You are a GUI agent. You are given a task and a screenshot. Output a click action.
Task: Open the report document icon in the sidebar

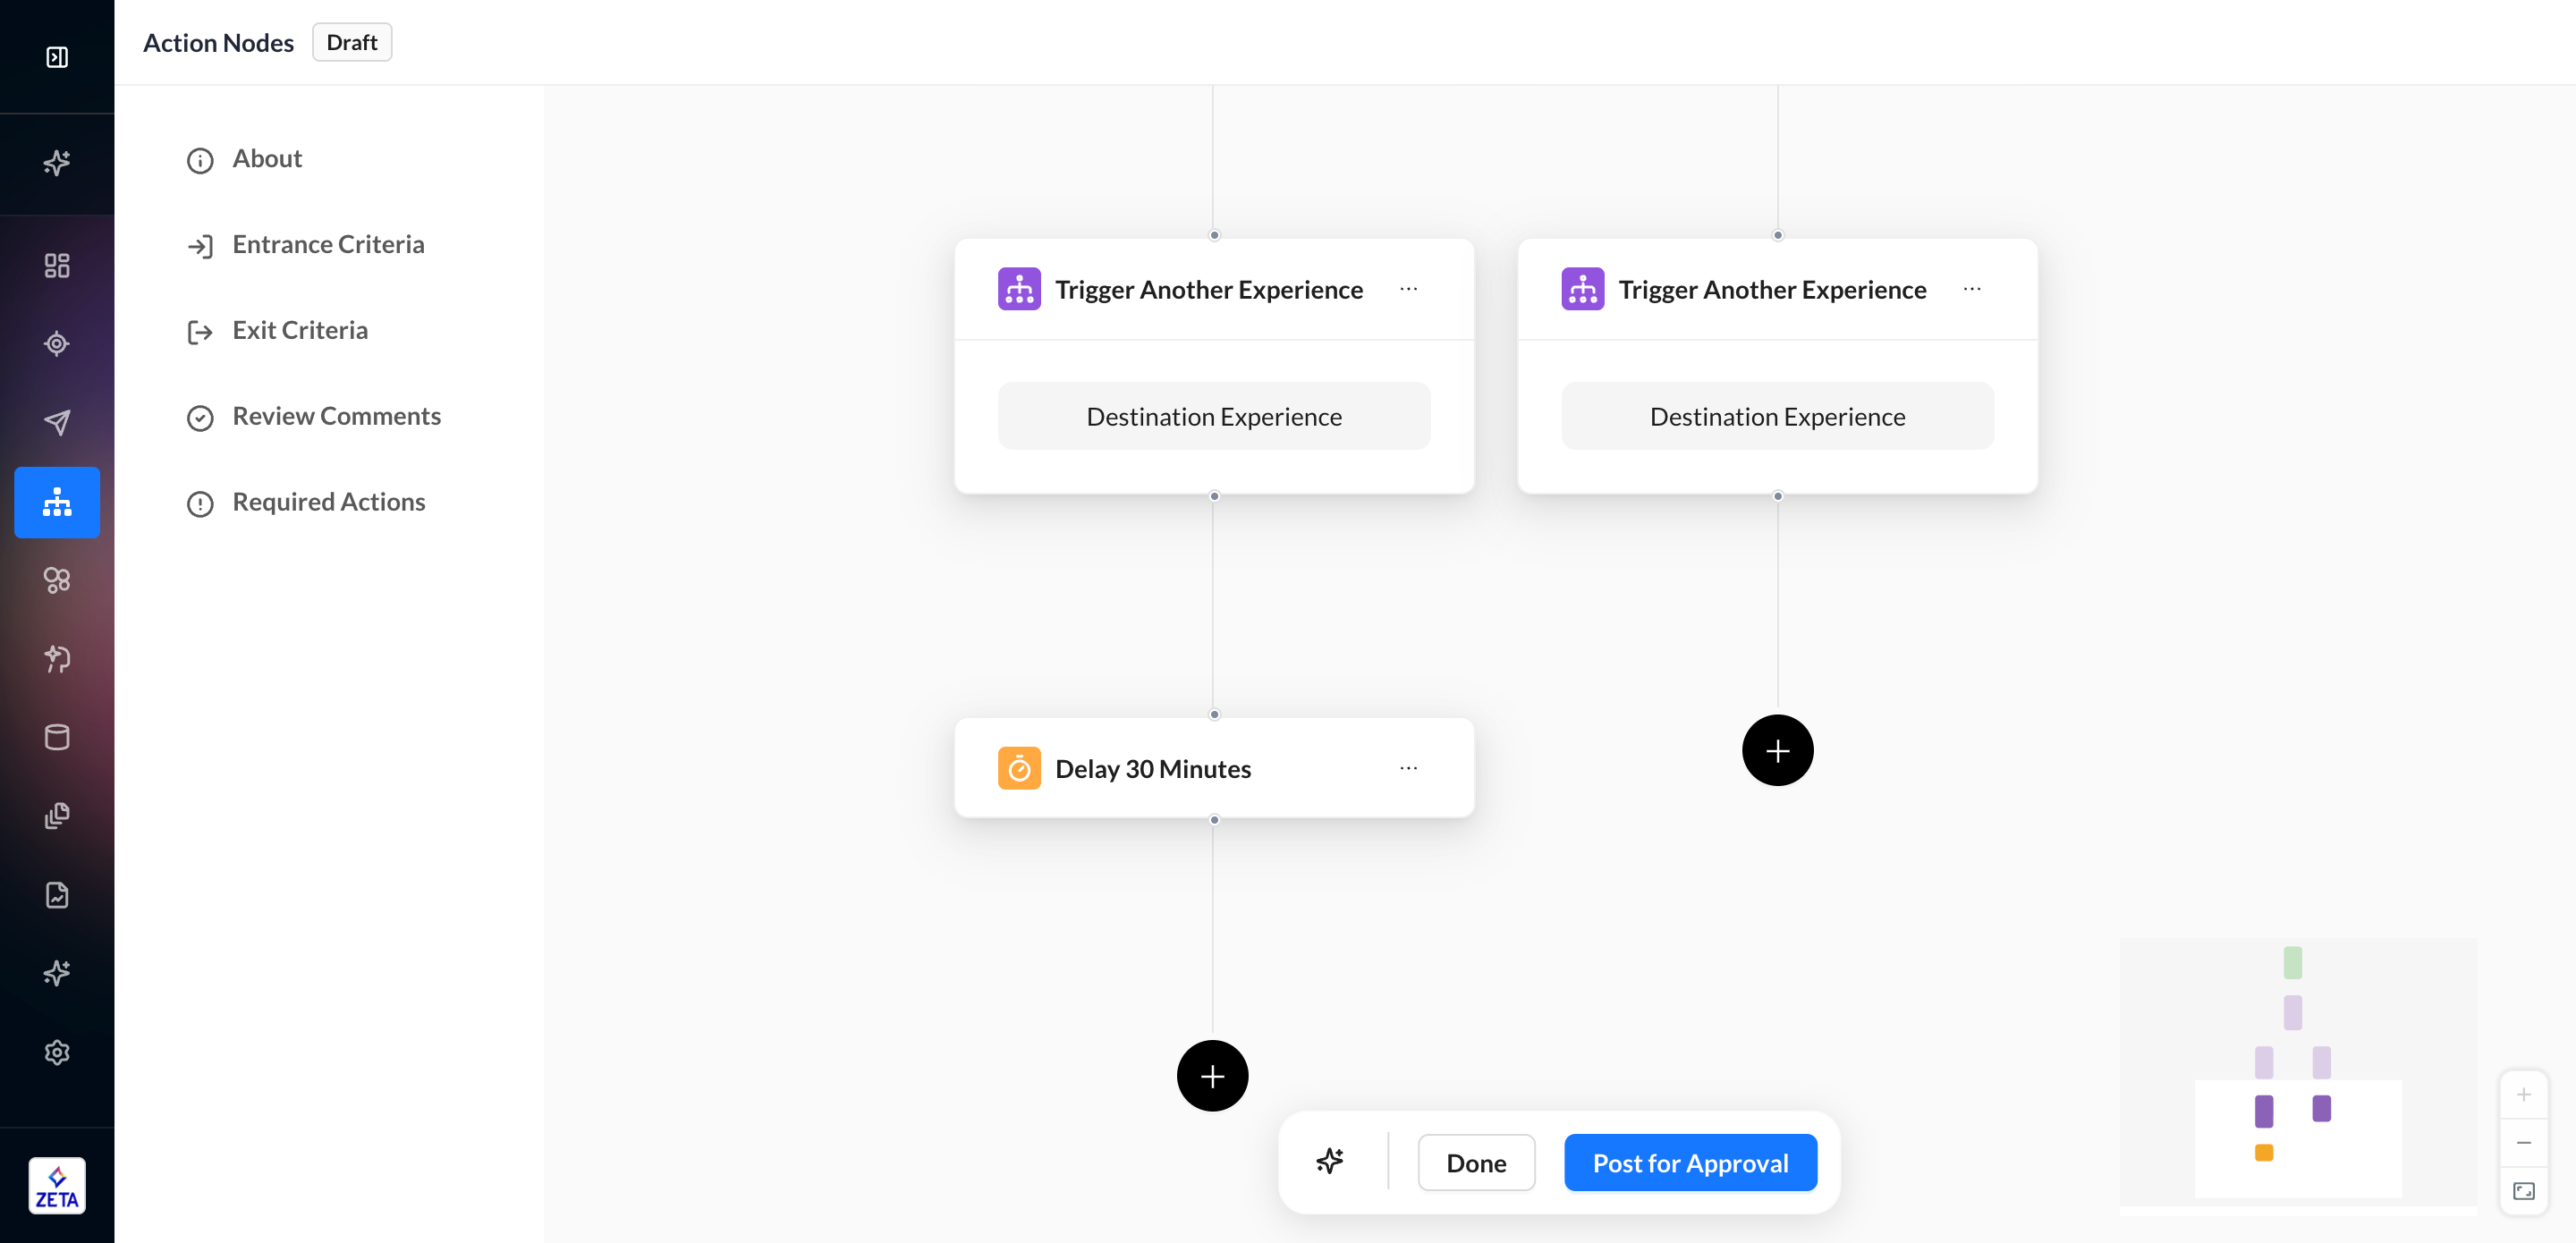click(x=57, y=895)
